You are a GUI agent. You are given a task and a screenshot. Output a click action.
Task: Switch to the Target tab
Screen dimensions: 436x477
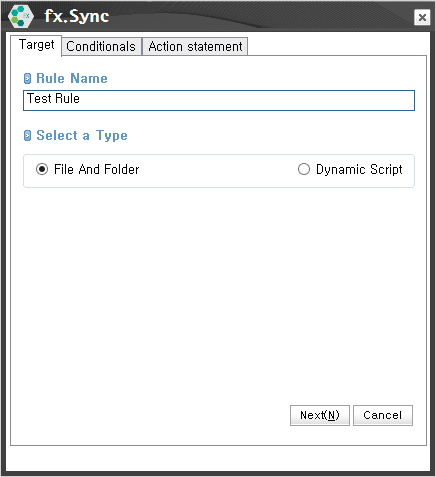[x=36, y=45]
